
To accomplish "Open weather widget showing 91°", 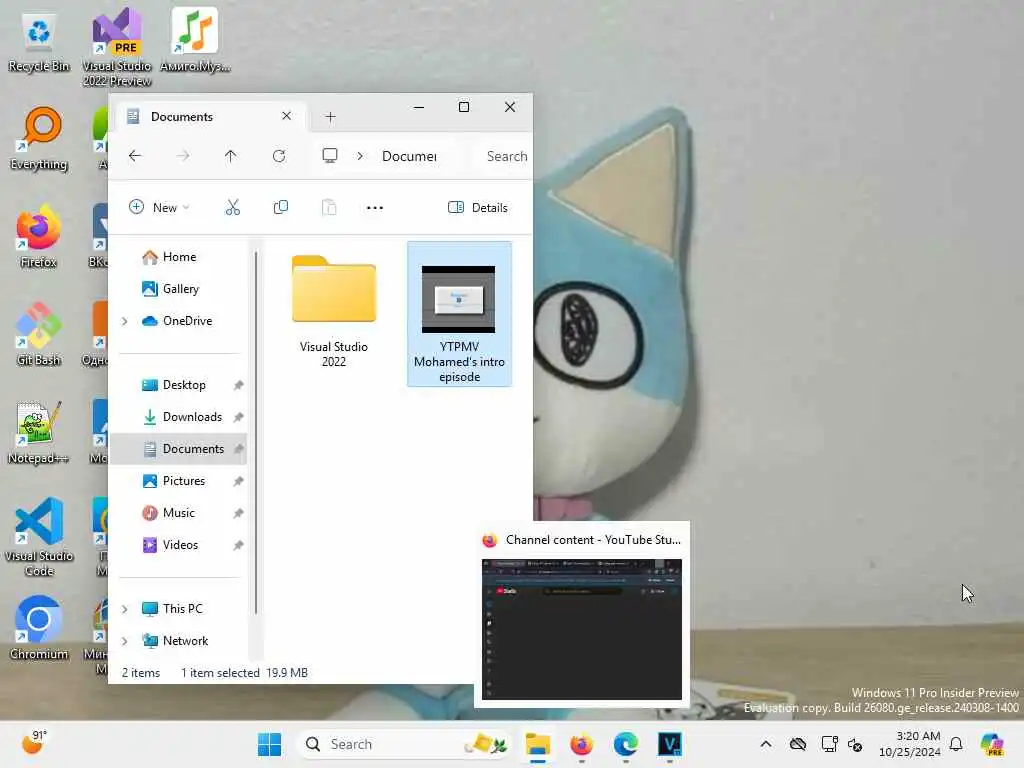I will pyautogui.click(x=34, y=743).
